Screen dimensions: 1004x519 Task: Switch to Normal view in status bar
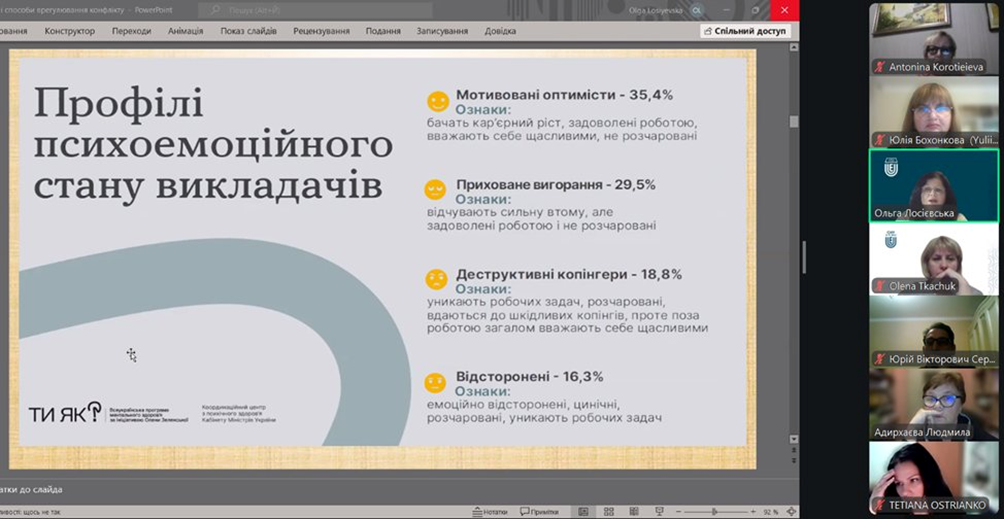584,511
